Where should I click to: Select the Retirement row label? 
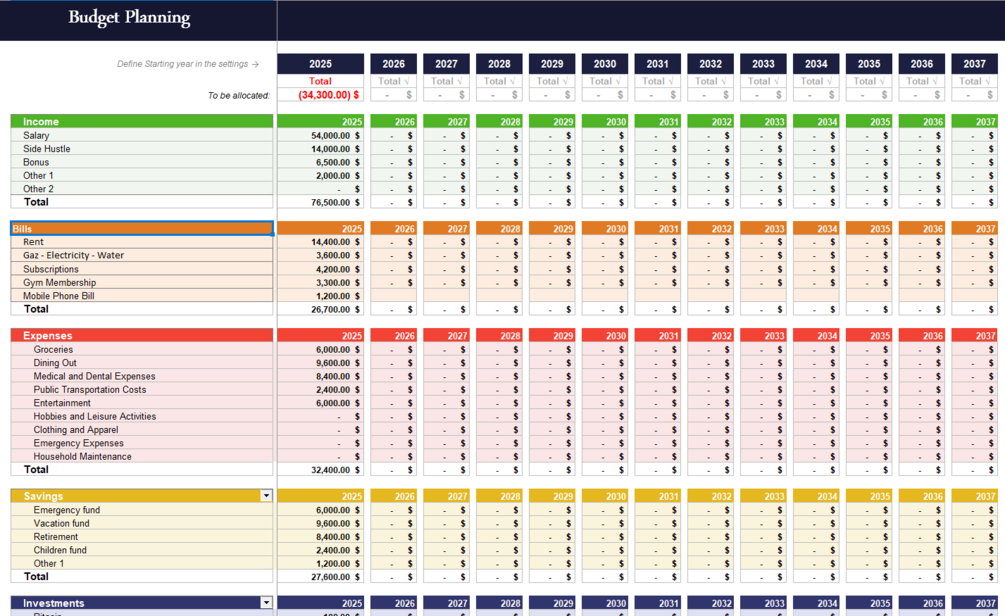click(56, 537)
